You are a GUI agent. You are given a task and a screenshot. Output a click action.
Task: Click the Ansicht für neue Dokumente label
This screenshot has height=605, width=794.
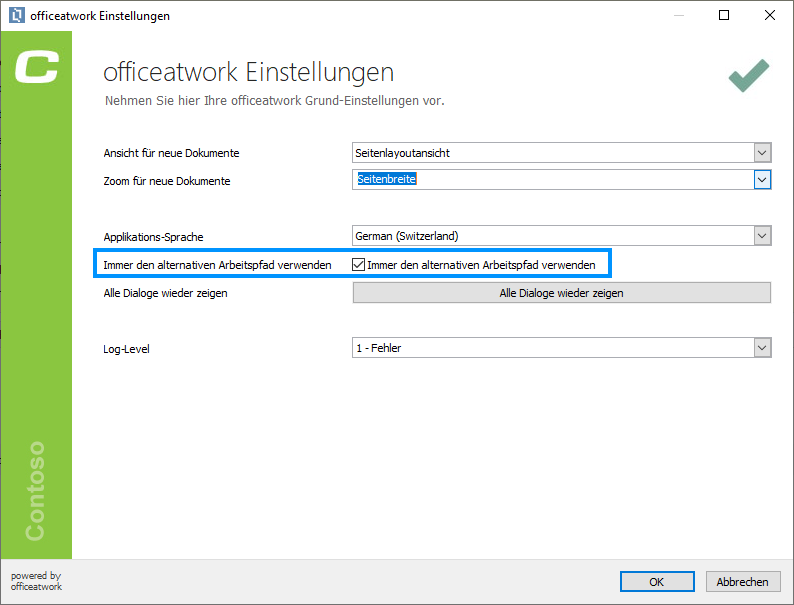pos(171,153)
